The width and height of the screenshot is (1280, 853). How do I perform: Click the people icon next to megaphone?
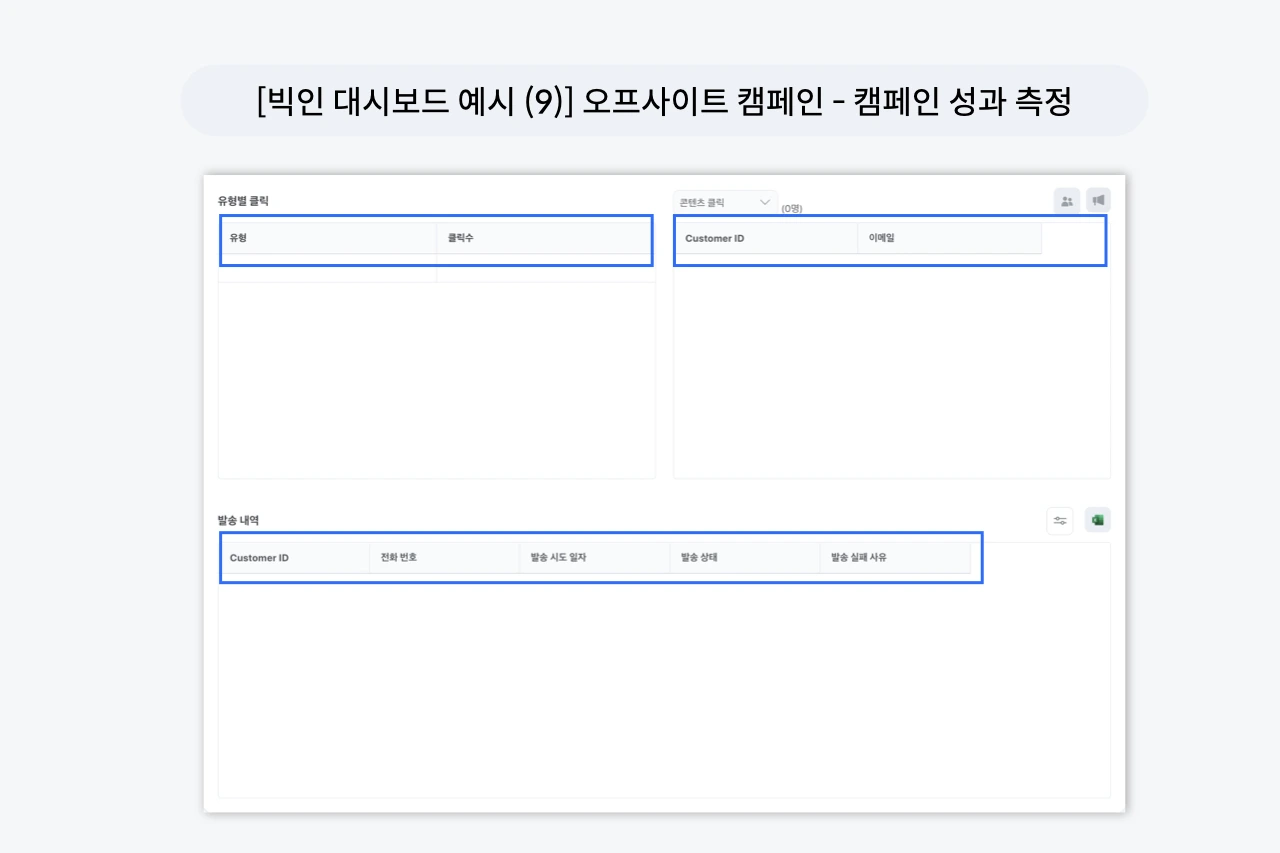click(1066, 200)
